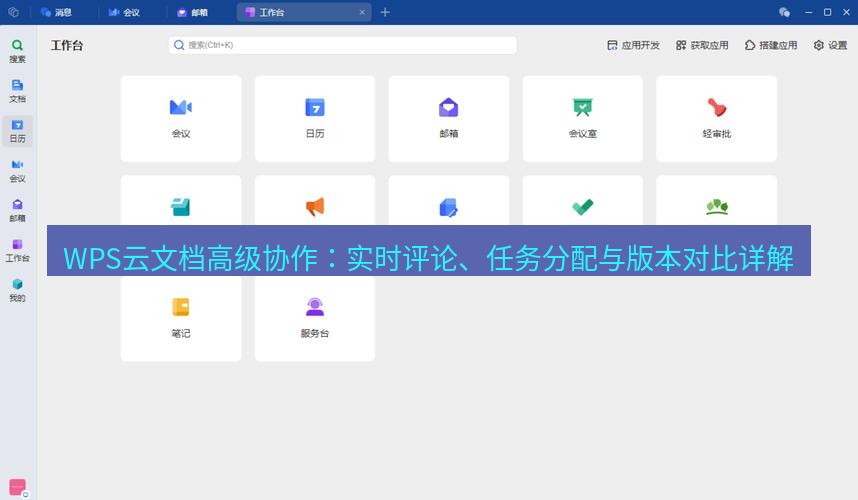This screenshot has height=500, width=858.
Task: Click the chat bubble icon in title bar right
Action: coord(784,12)
